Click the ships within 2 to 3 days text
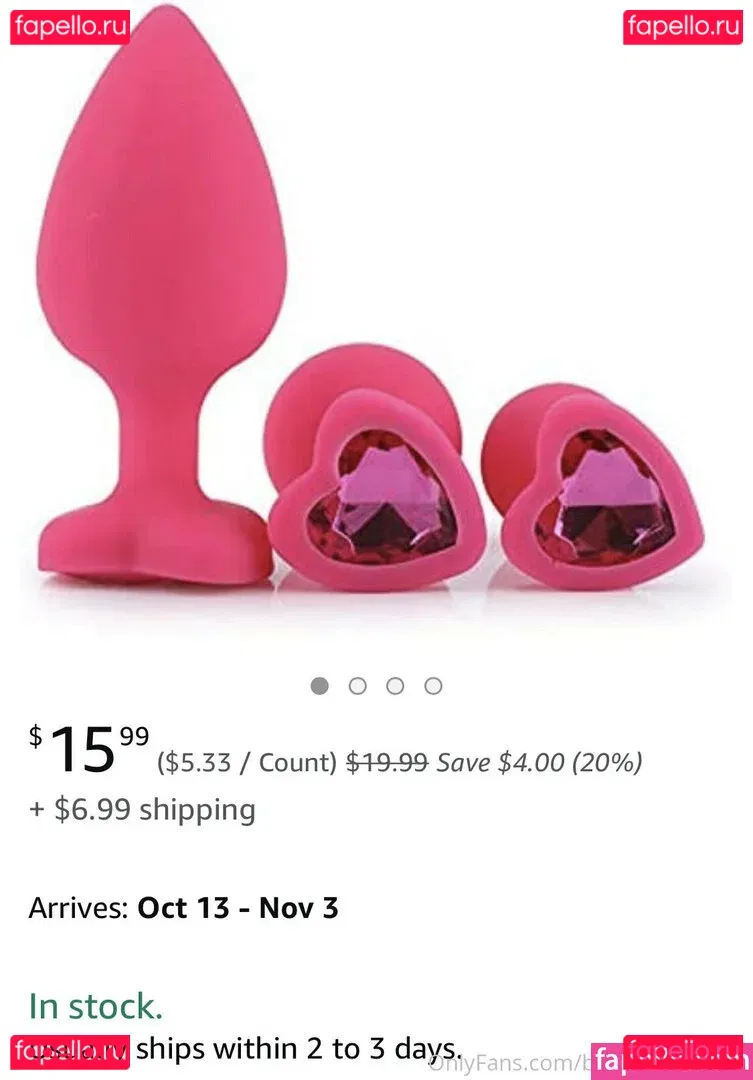This screenshot has width=753, height=1080. (298, 1049)
